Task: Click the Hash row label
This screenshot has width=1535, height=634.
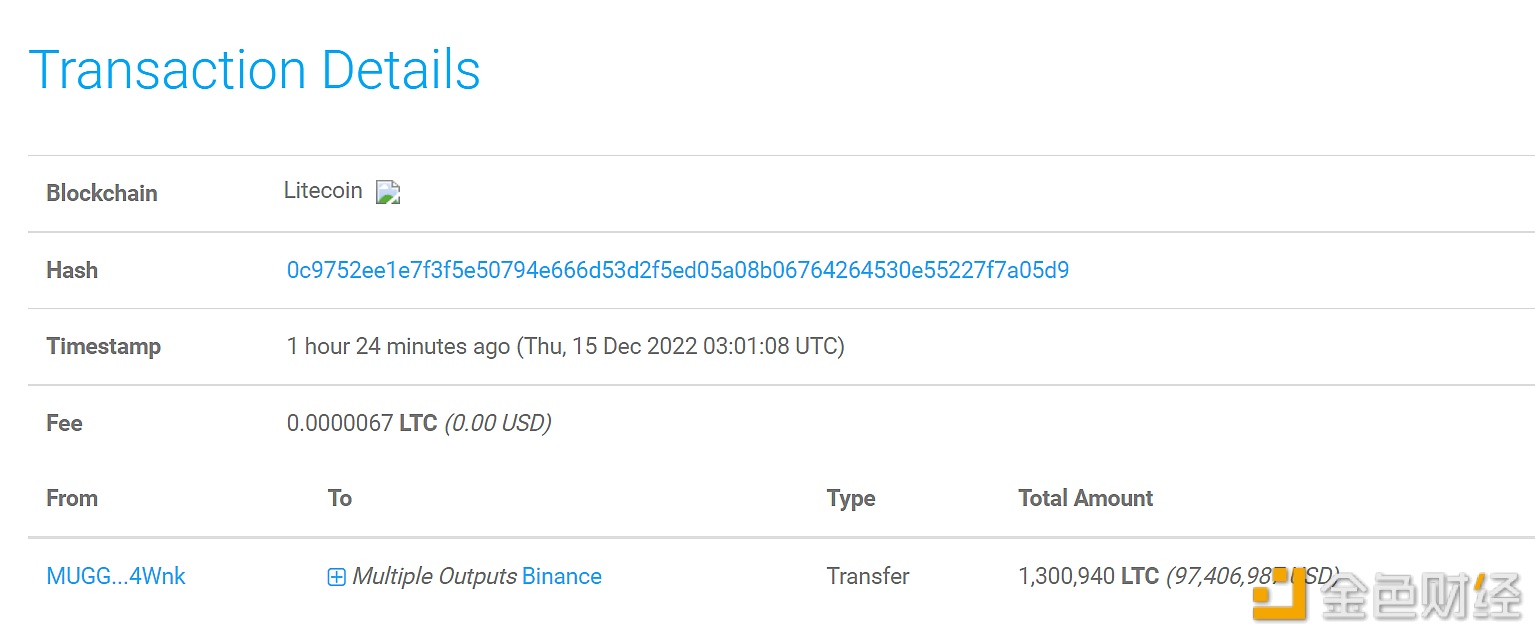Action: [72, 270]
